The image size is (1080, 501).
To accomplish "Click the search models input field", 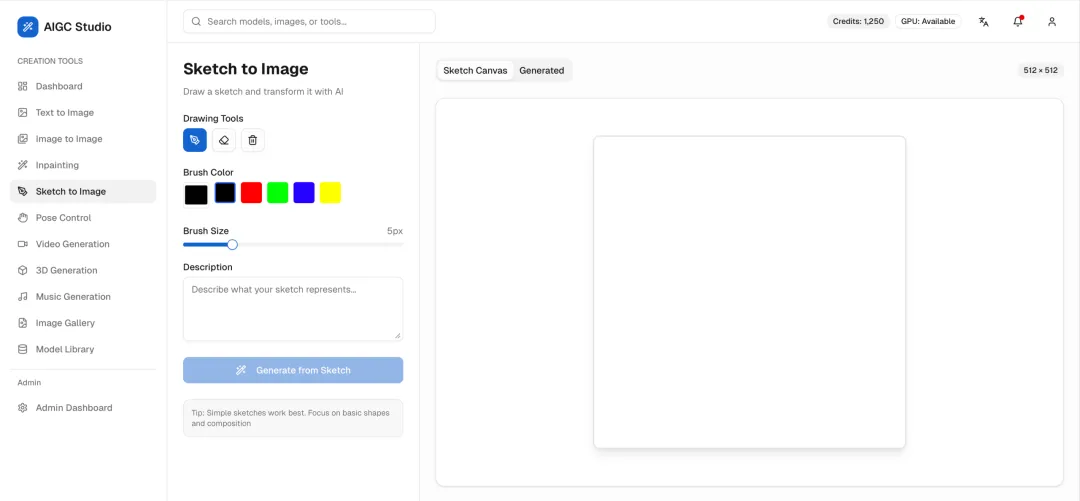I will pyautogui.click(x=309, y=21).
